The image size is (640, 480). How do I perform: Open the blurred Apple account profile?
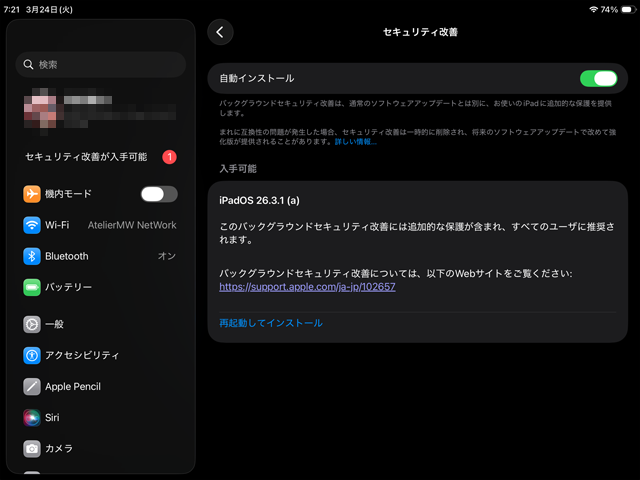(100, 111)
